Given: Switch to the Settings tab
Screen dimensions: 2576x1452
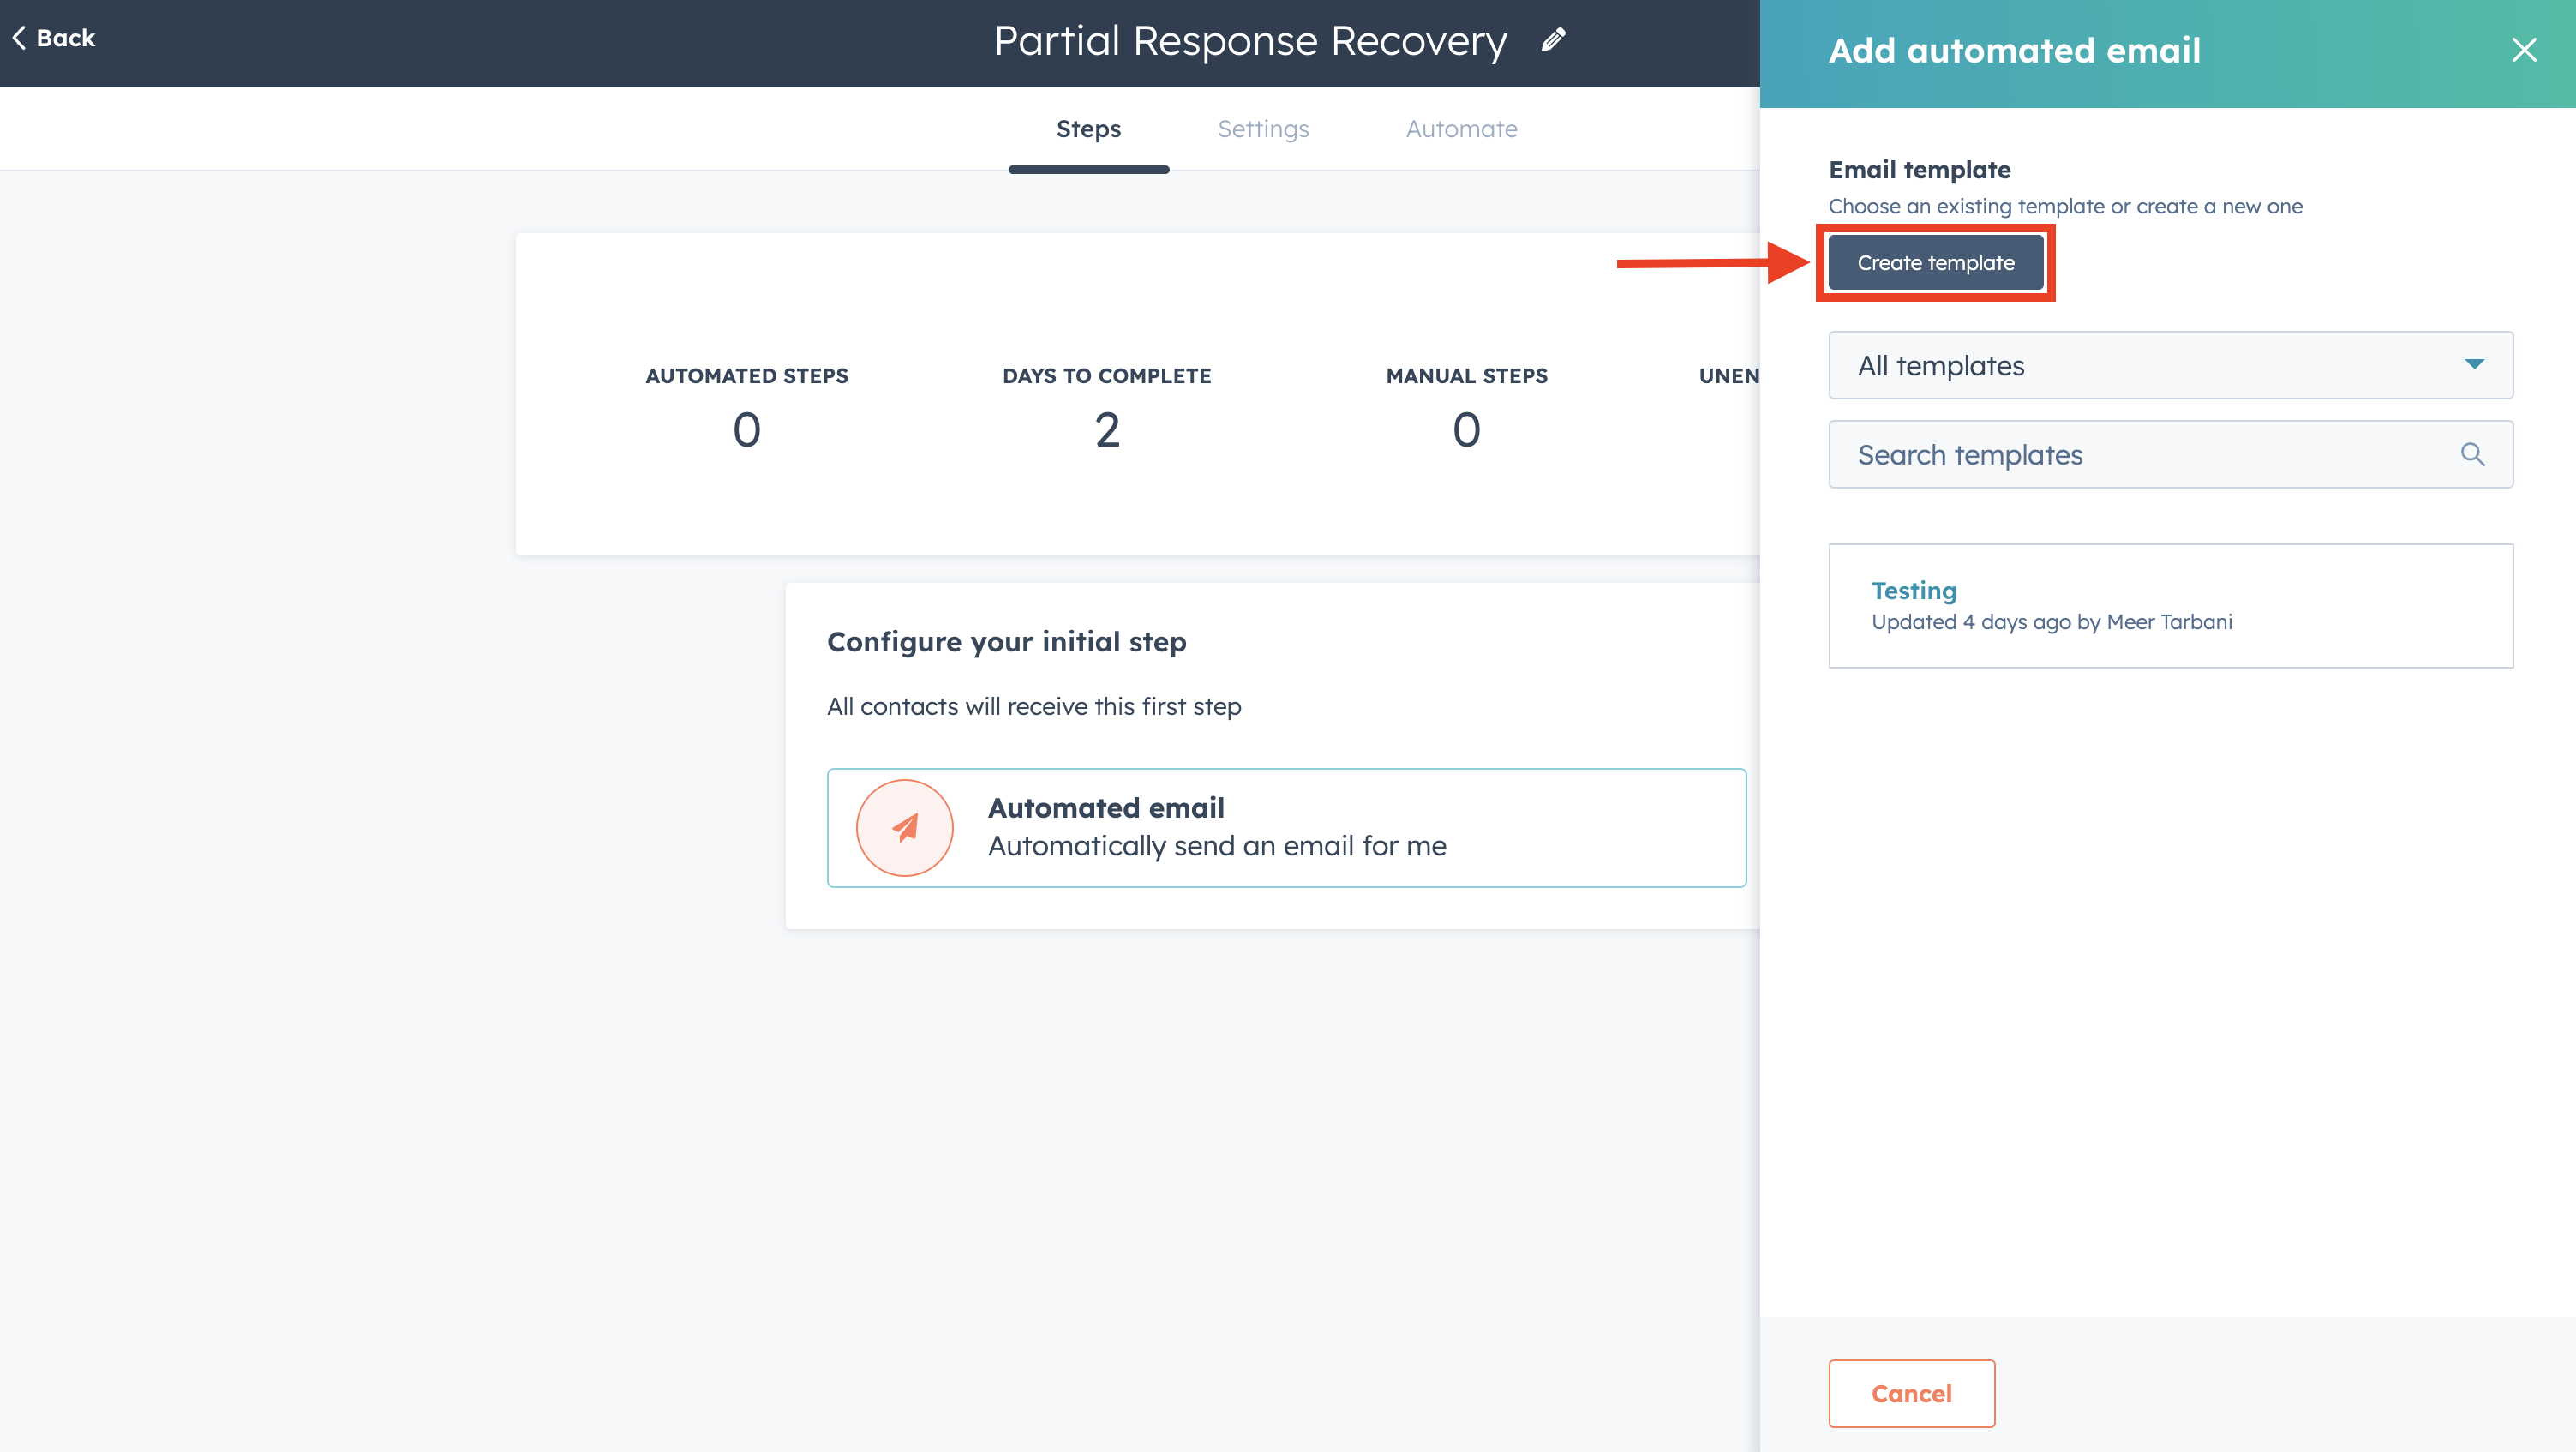Looking at the screenshot, I should (x=1263, y=129).
